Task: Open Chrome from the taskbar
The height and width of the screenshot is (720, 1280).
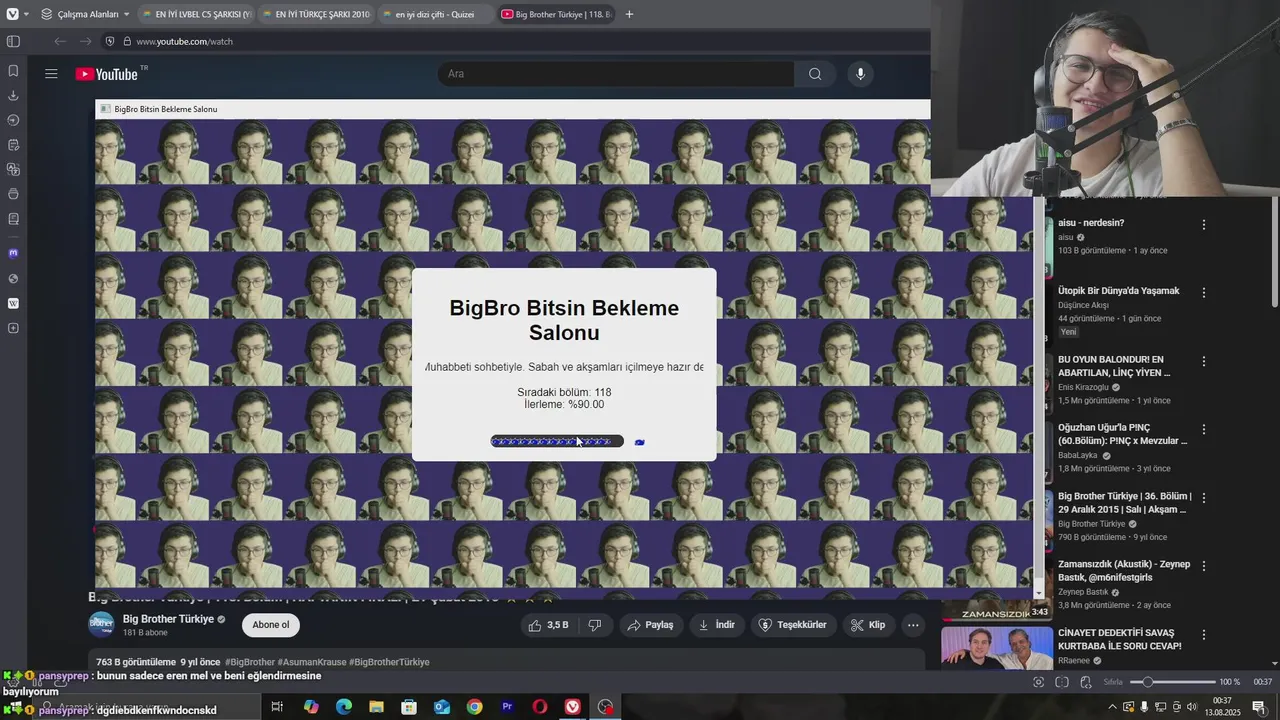Action: pos(474,707)
